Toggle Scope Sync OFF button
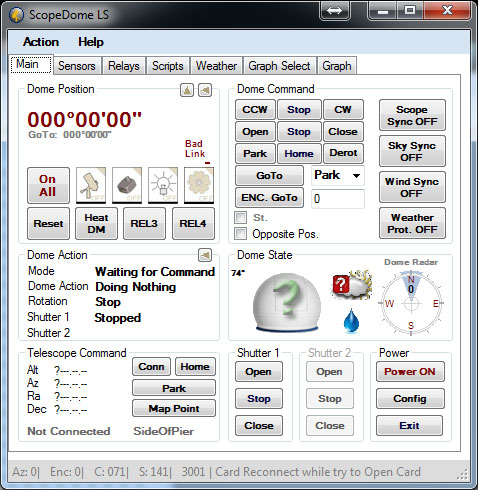 412,115
